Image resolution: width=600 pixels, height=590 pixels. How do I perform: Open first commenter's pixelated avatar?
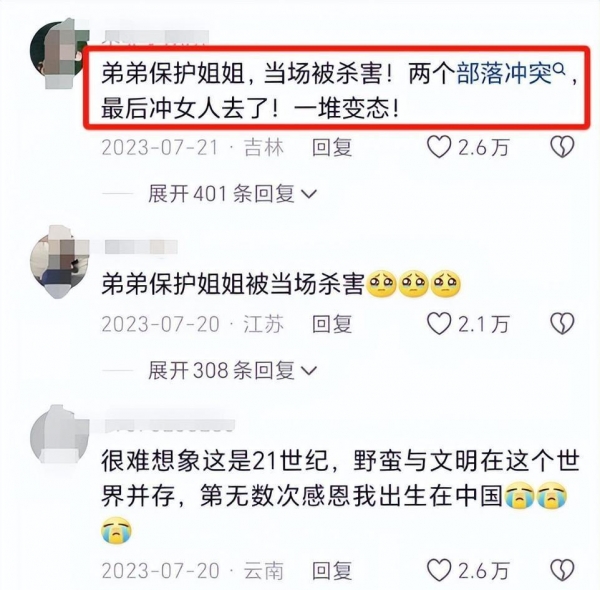pos(59,52)
